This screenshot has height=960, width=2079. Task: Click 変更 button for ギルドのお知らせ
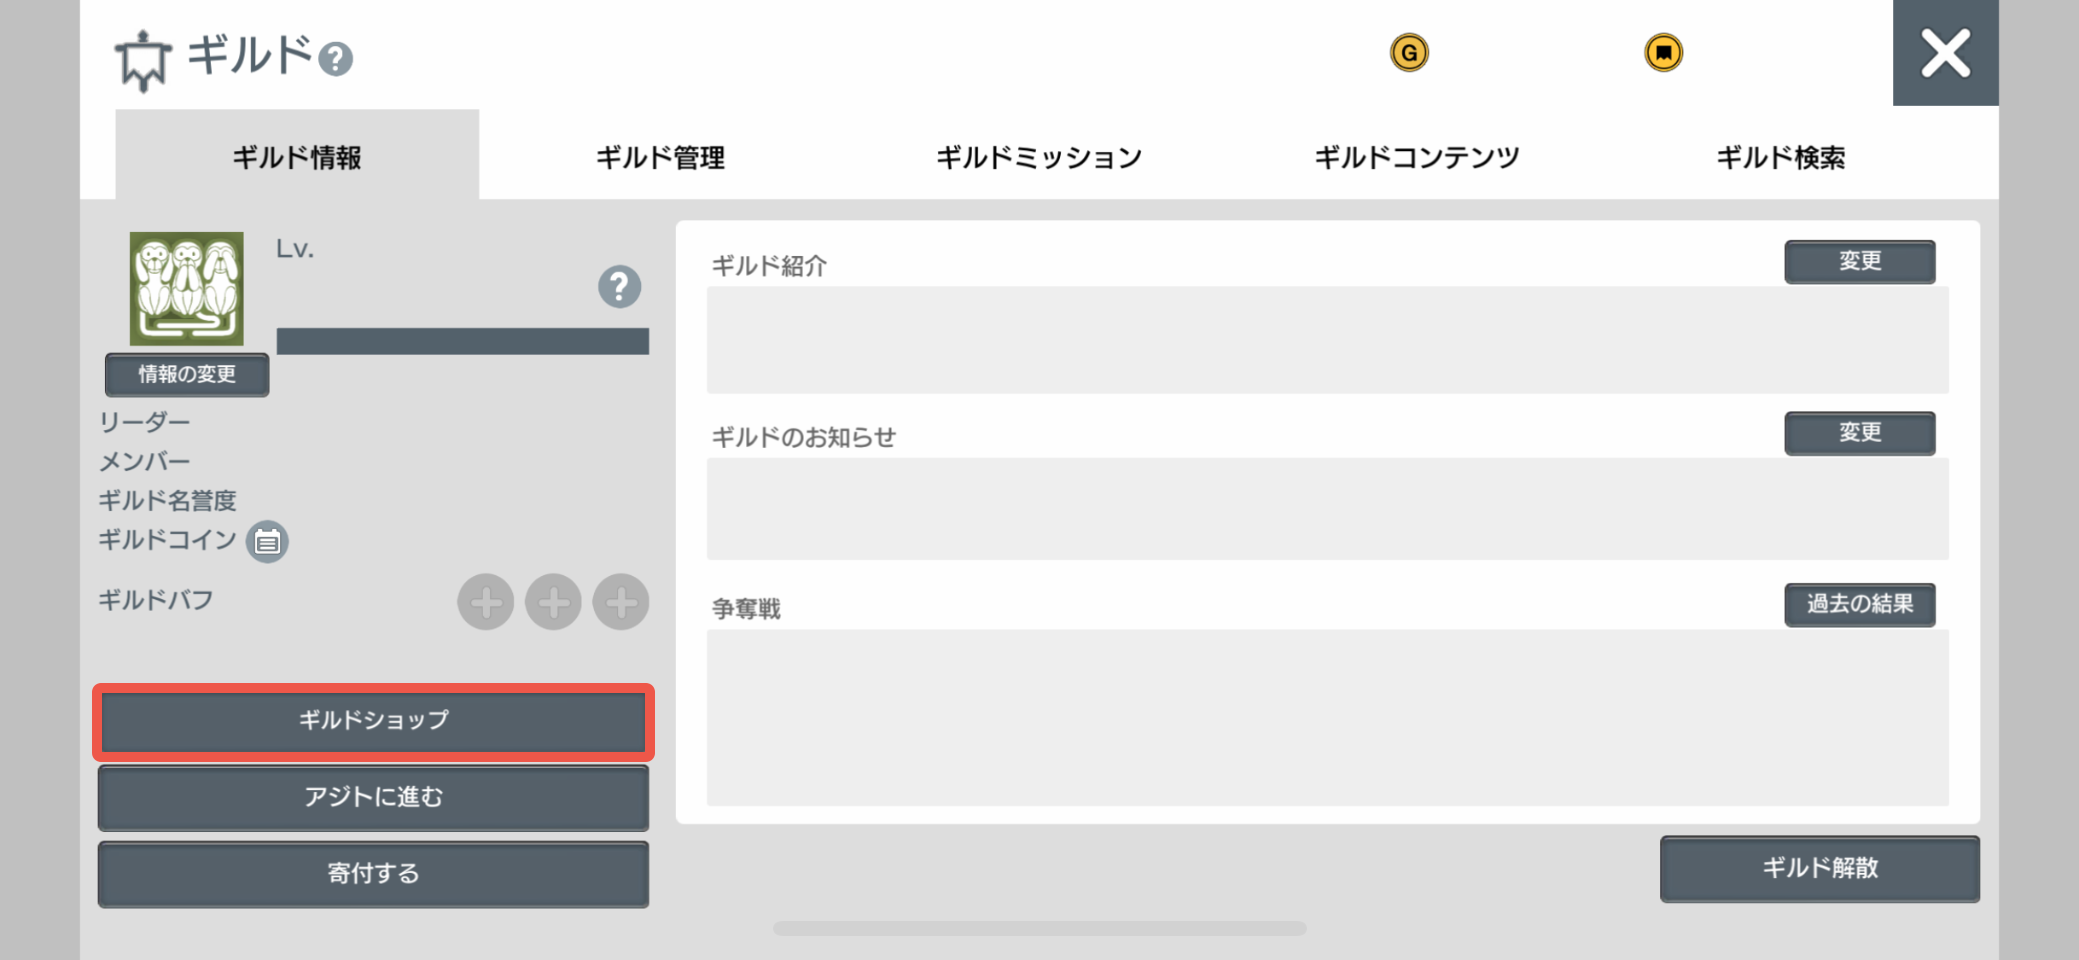1860,433
